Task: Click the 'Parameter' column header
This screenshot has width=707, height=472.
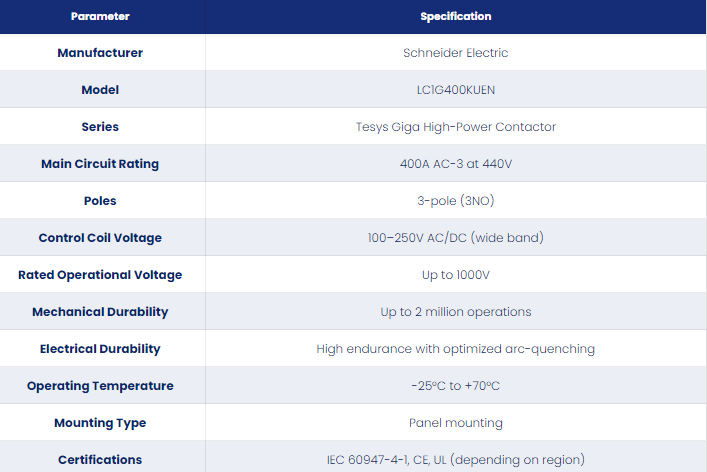Action: click(100, 16)
